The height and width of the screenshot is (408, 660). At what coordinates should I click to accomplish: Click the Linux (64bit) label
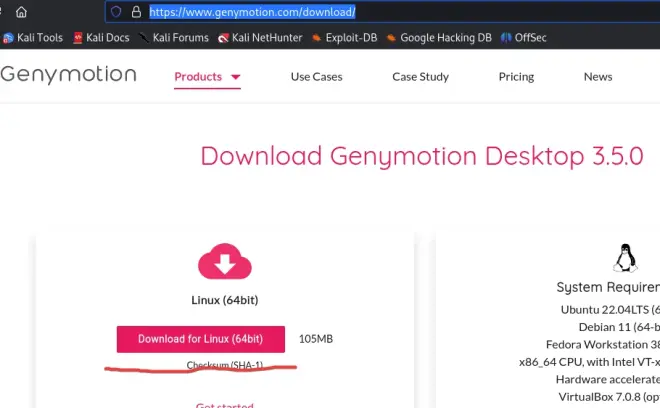(225, 300)
